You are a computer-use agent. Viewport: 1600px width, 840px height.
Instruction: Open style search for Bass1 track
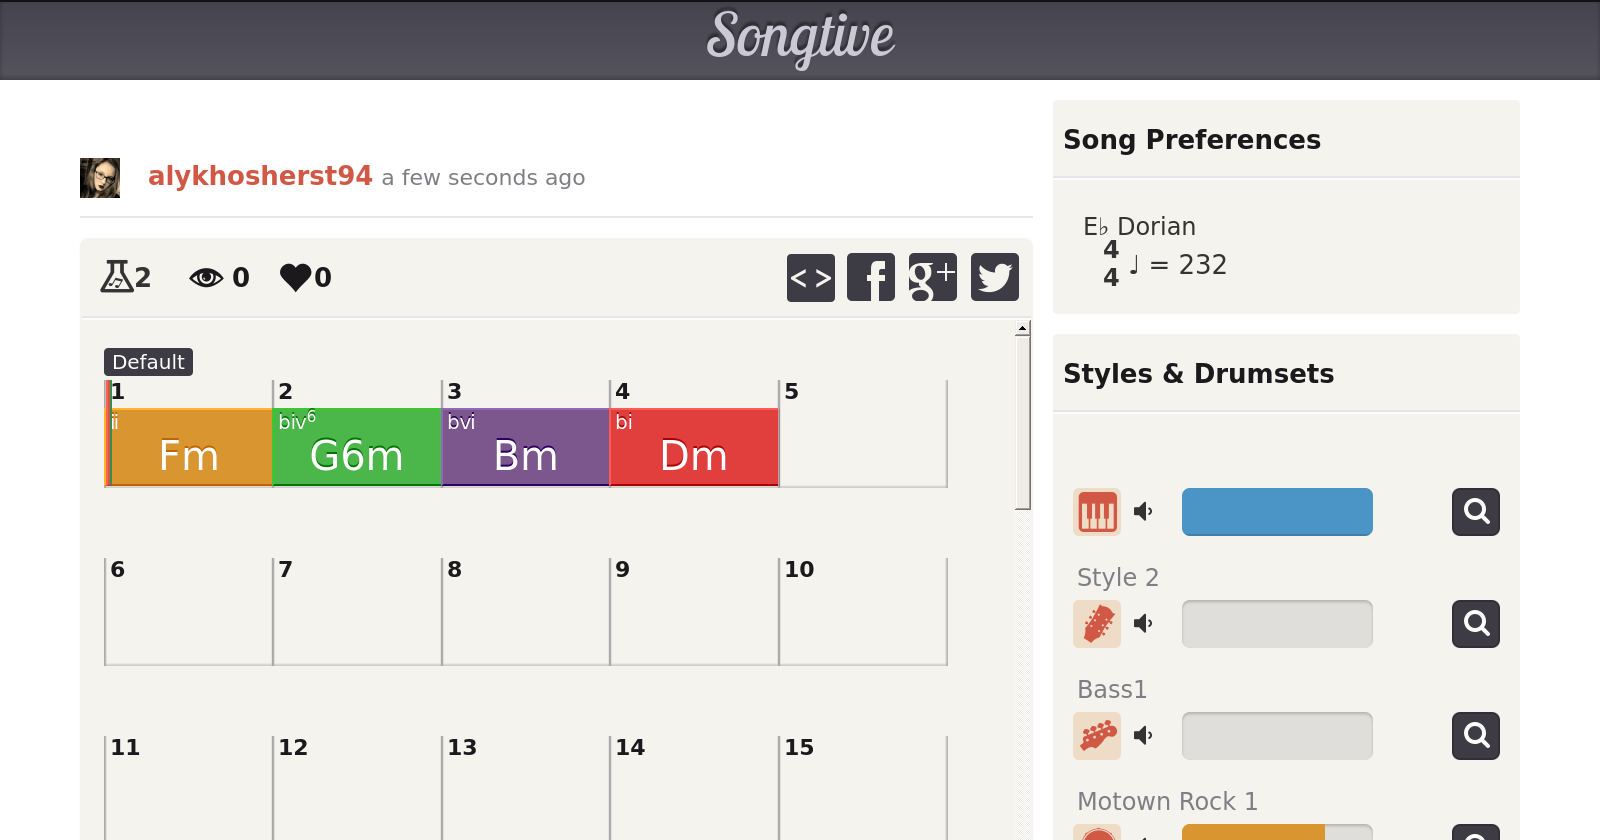pos(1476,736)
